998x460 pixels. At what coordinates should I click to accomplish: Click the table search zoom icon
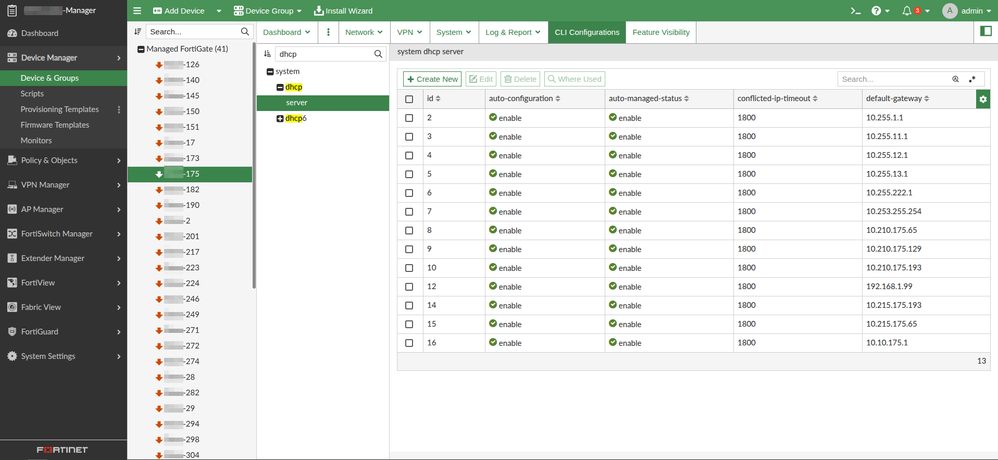pos(955,80)
